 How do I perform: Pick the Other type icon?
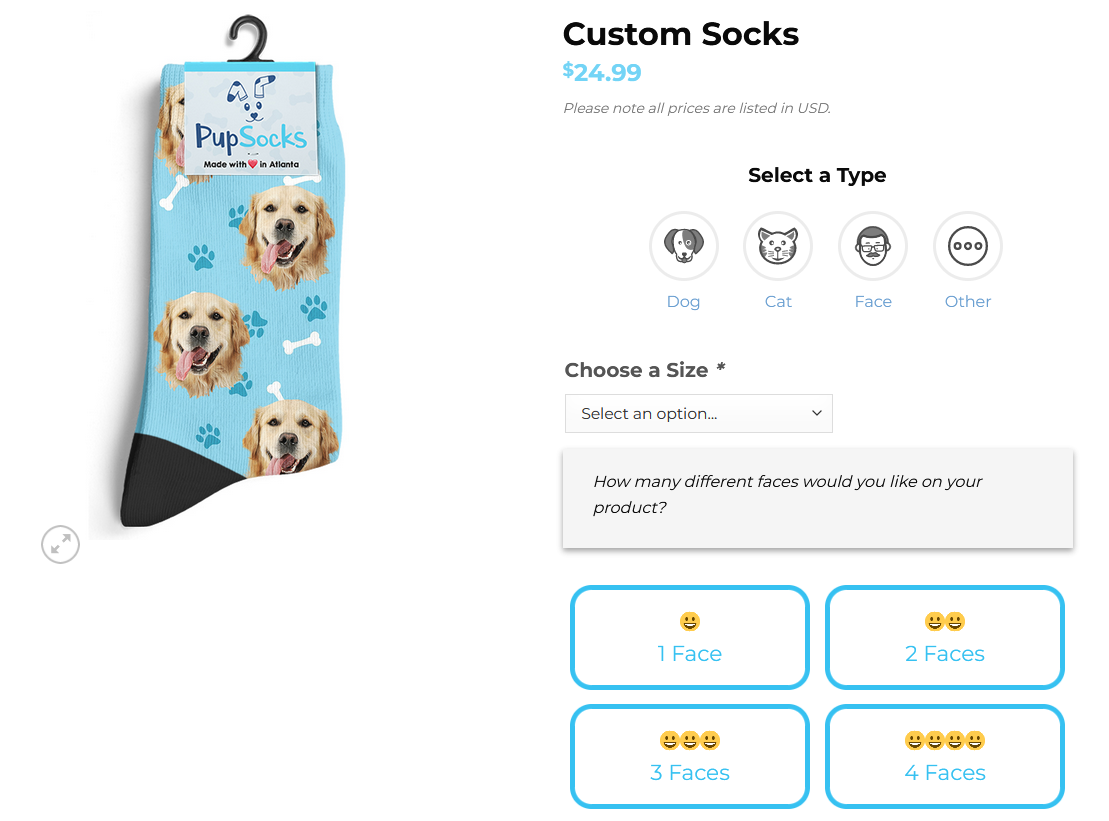tap(968, 246)
